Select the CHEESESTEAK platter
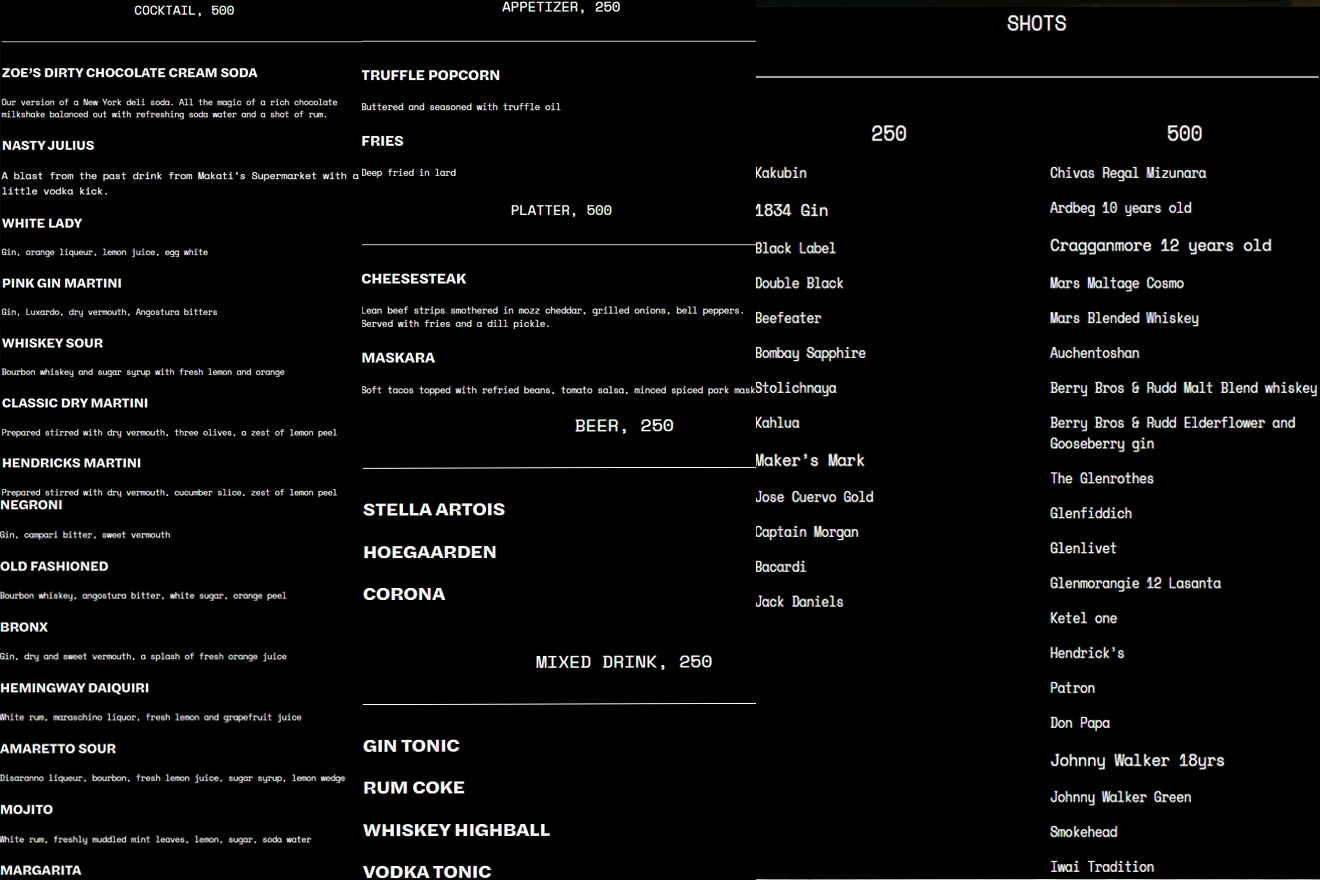 coord(414,280)
